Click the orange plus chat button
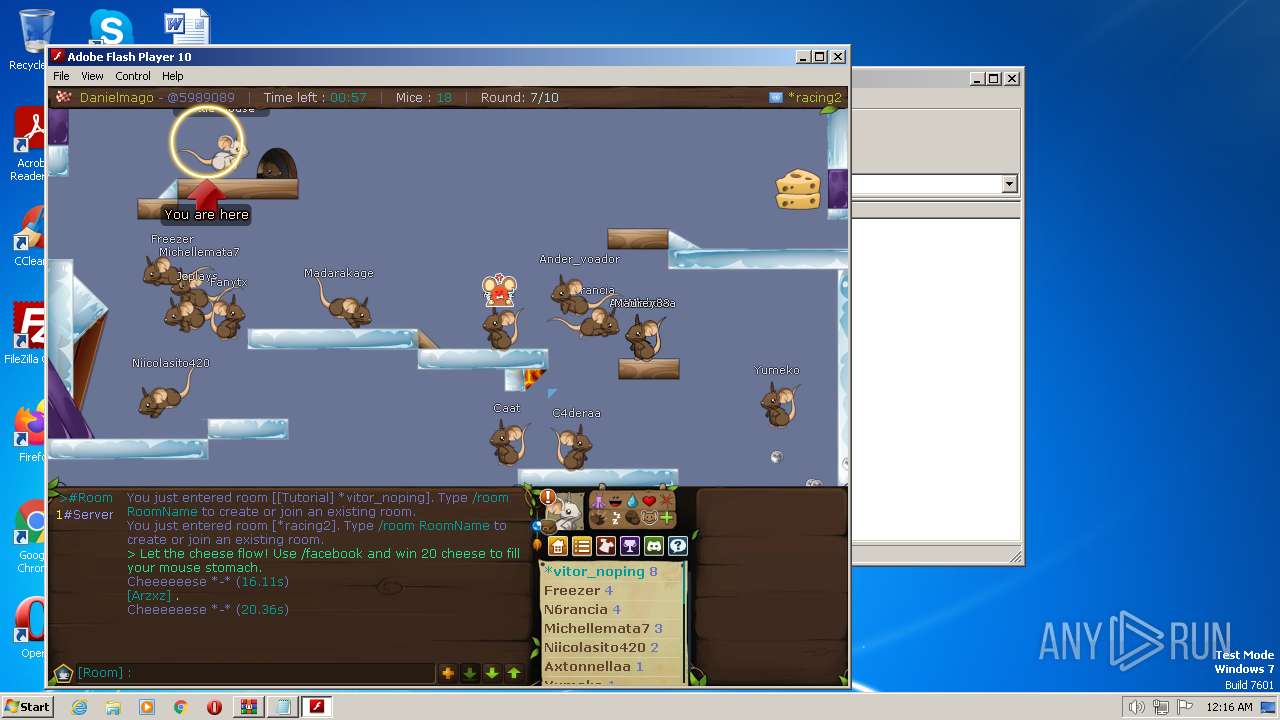The width and height of the screenshot is (1280, 720). [x=447, y=673]
